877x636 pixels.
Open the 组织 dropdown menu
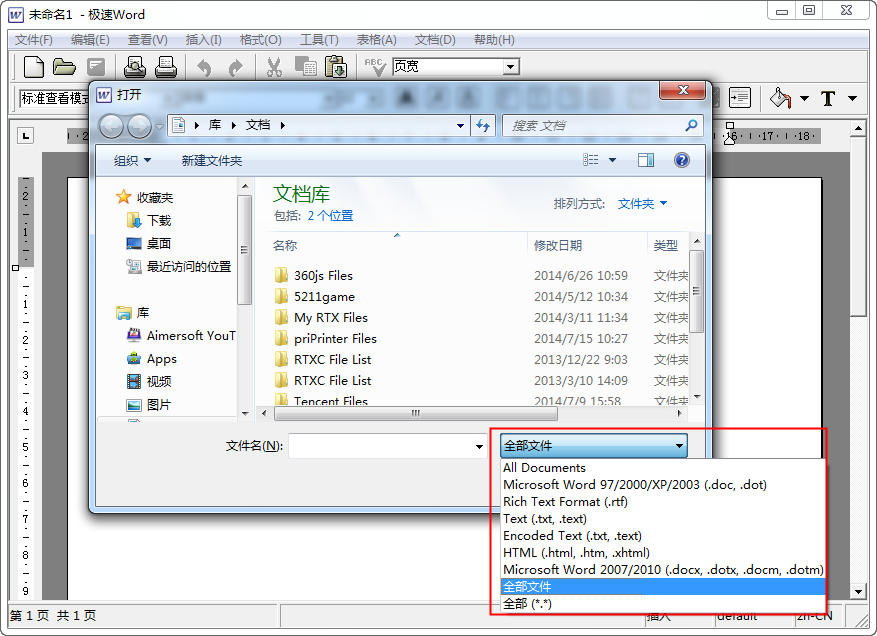tap(133, 161)
